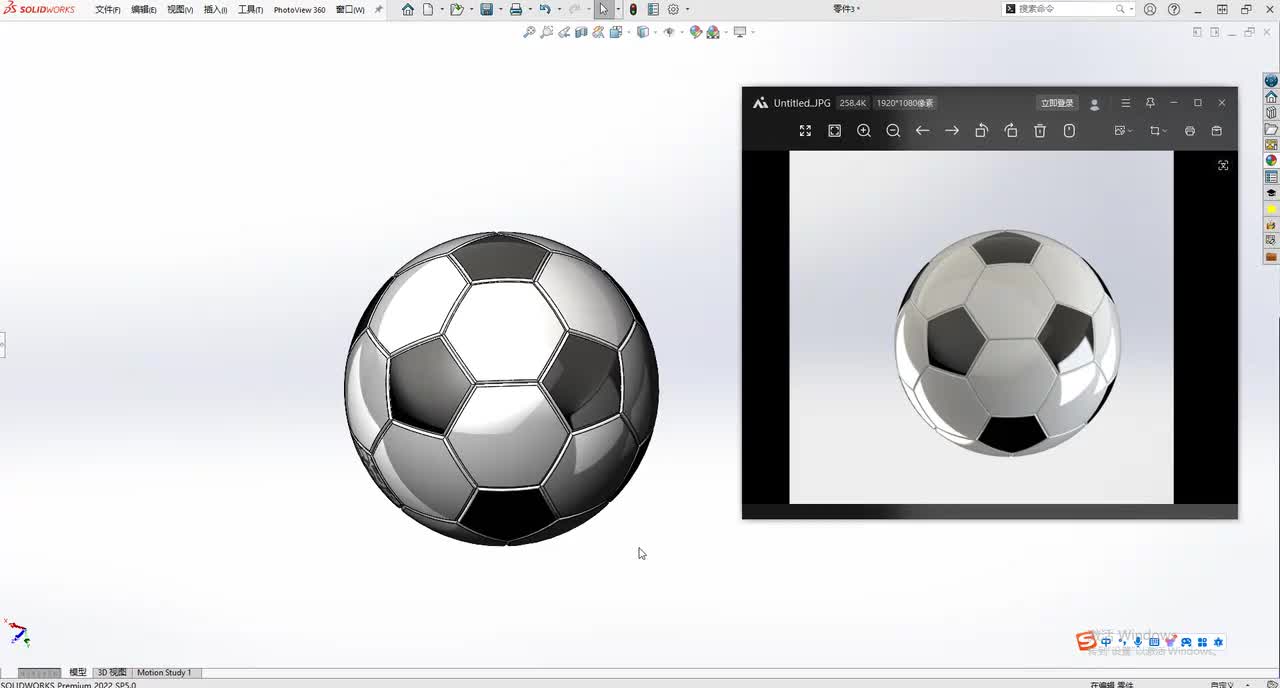Click the Apply Scene icon

pos(713,32)
